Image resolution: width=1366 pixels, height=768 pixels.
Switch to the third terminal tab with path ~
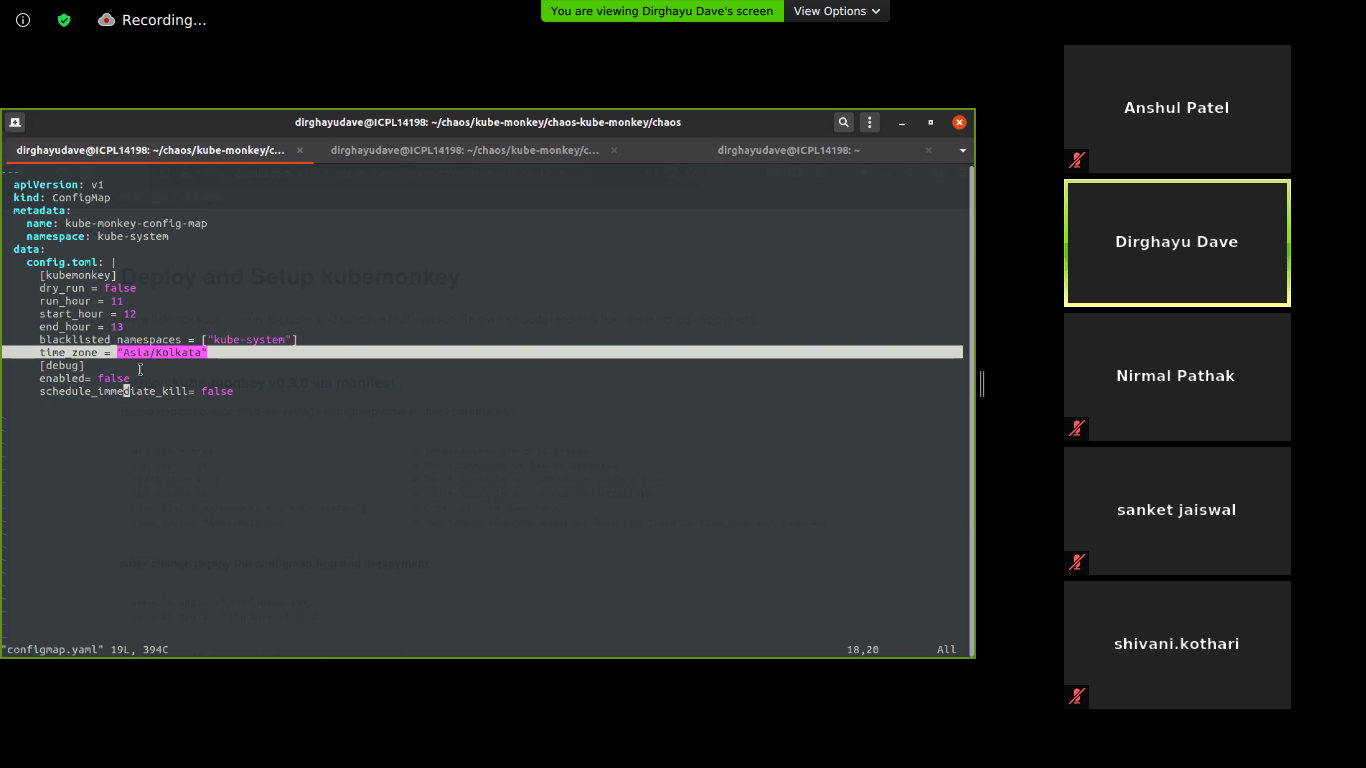coord(789,150)
